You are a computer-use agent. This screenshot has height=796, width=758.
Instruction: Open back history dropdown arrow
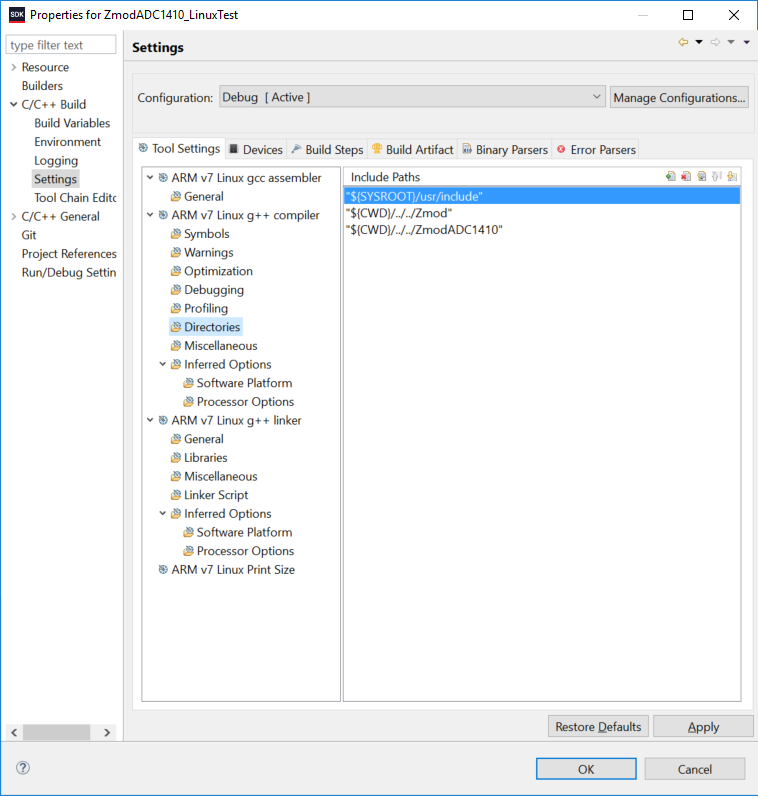699,42
